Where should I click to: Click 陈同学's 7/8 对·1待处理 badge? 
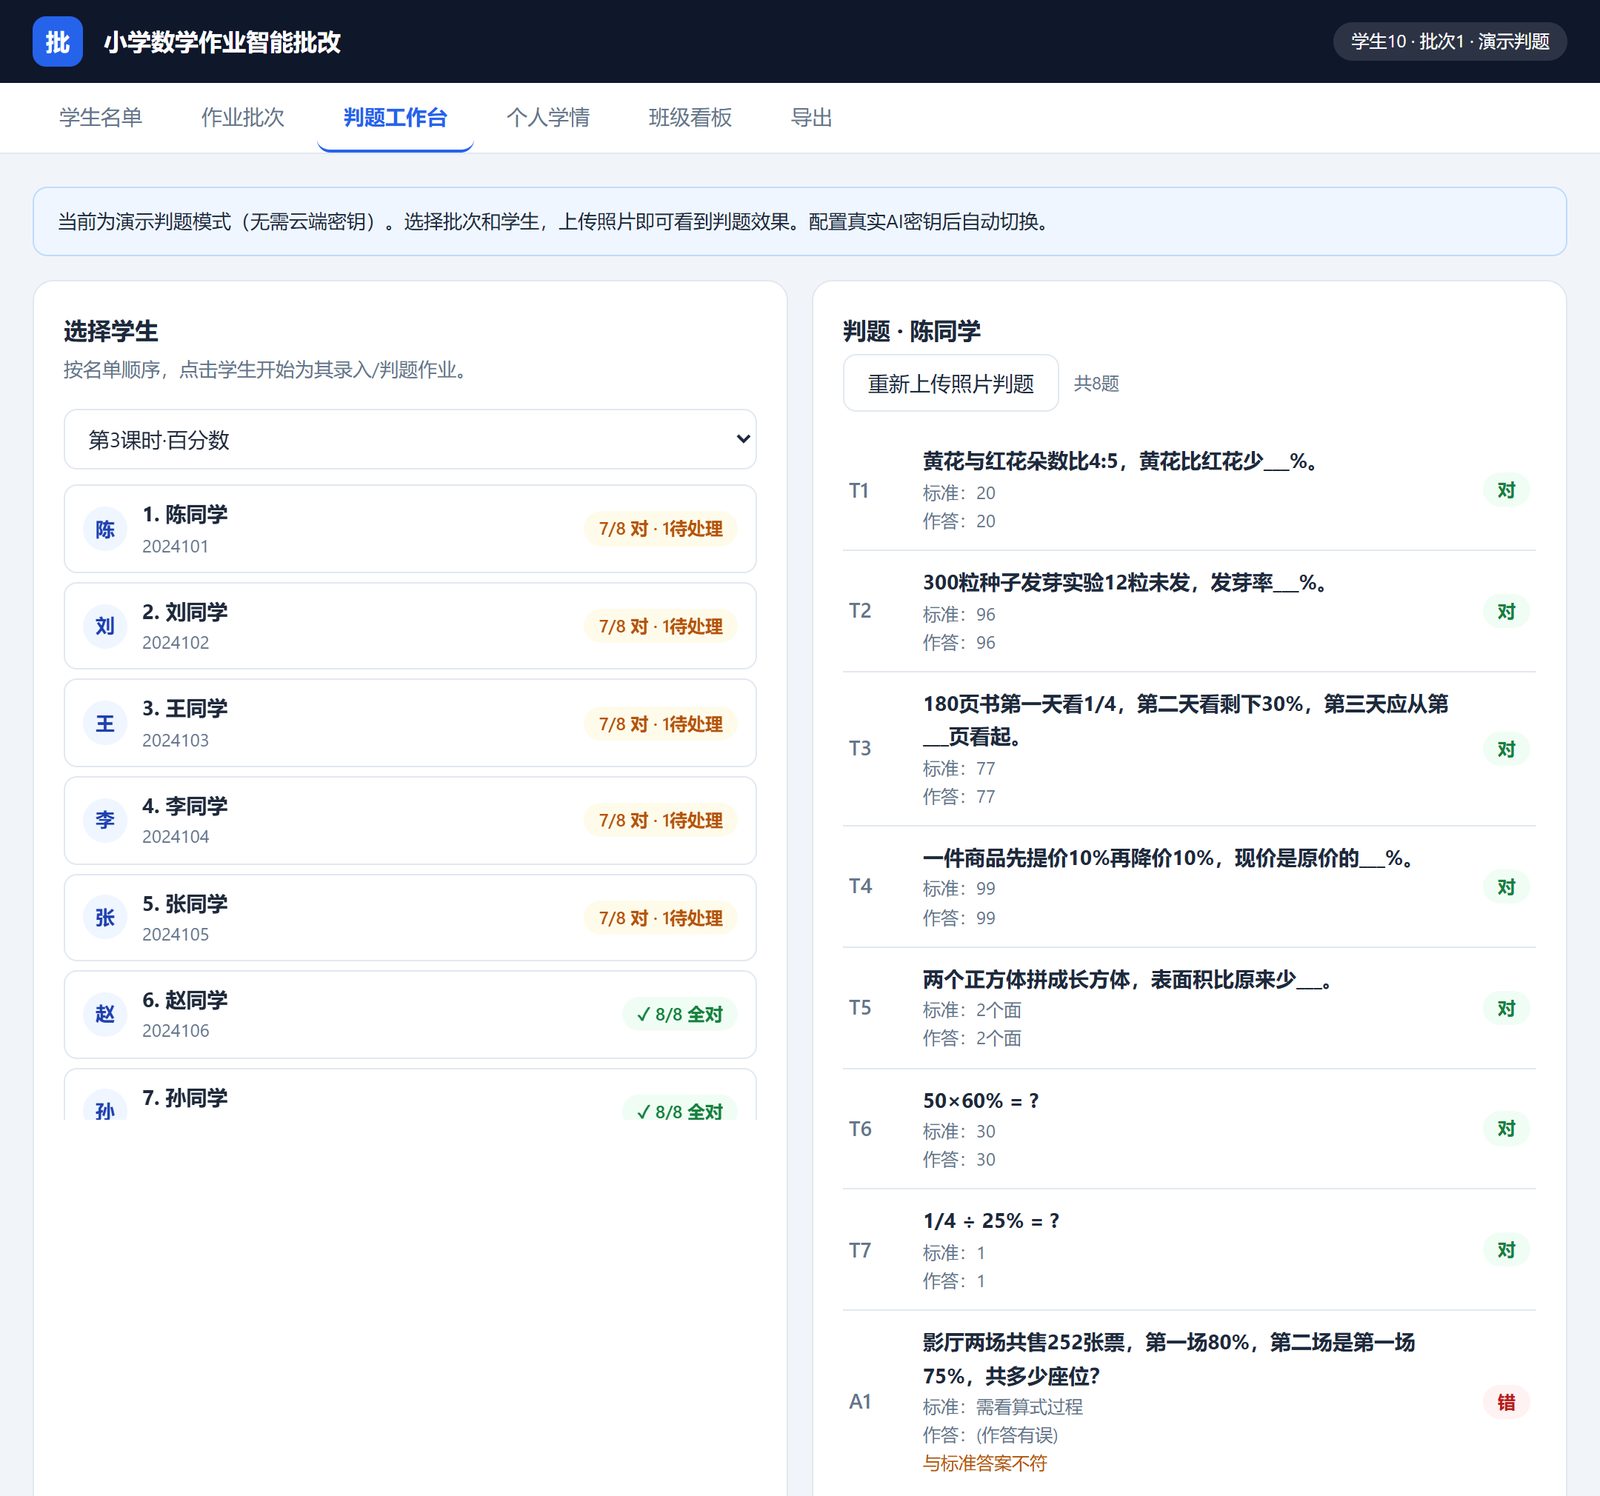click(660, 529)
